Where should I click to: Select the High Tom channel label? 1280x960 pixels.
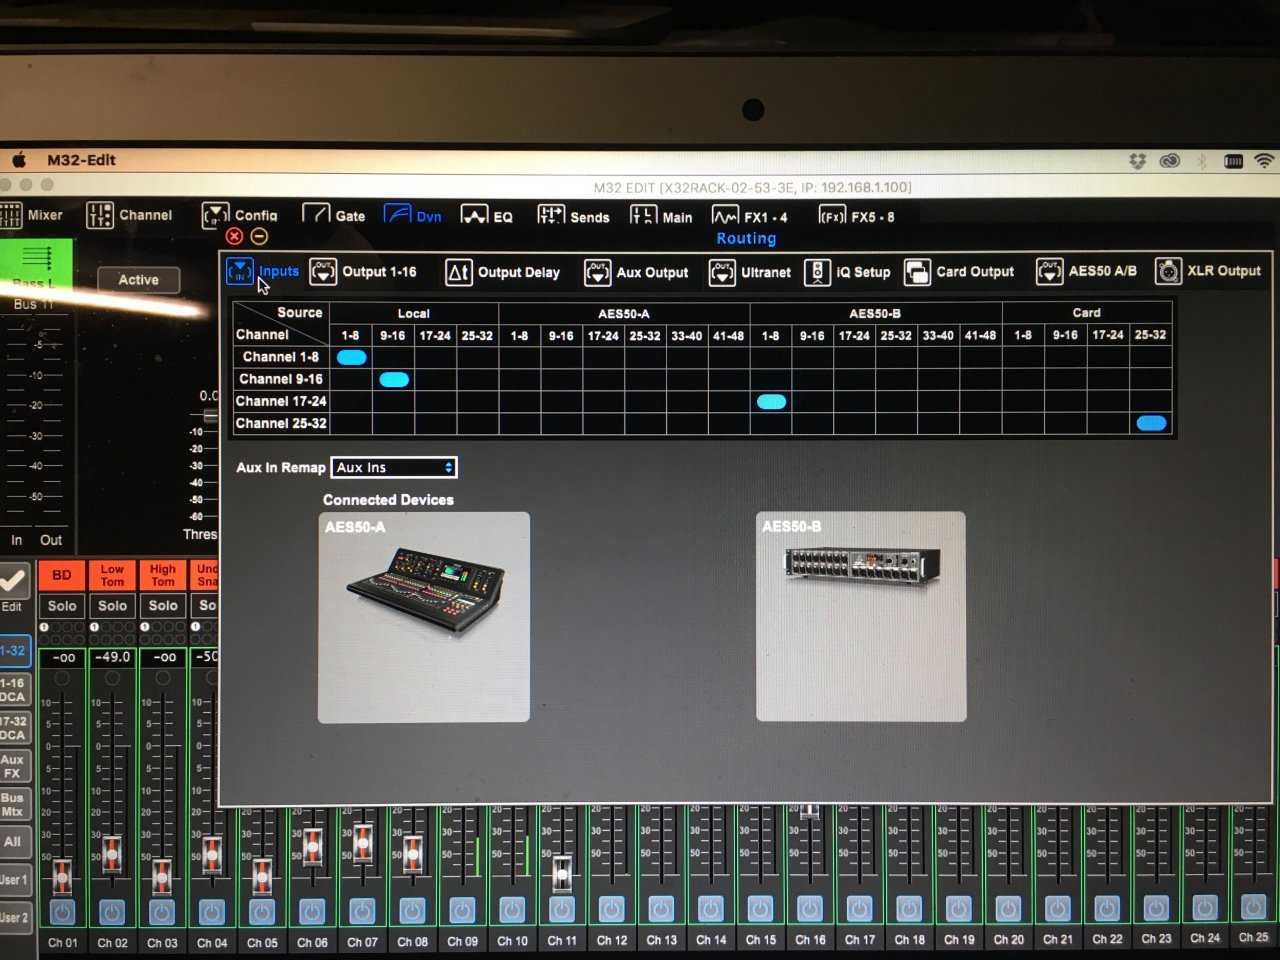[163, 575]
